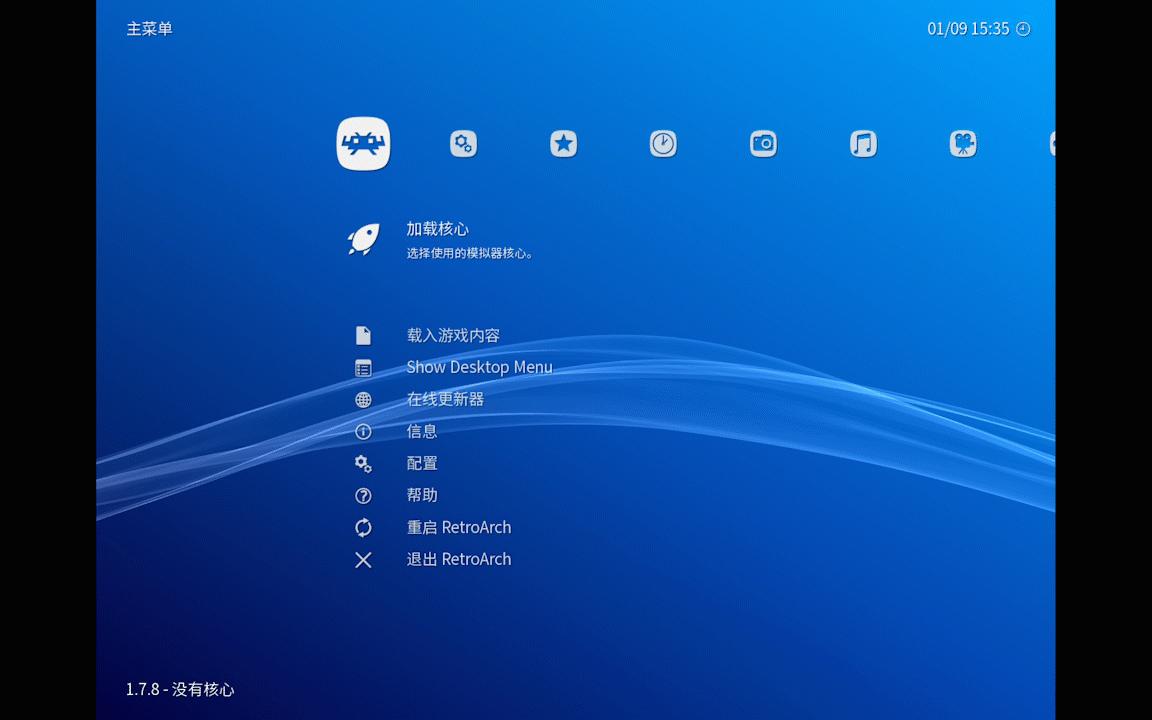
Task: Open the 配置 menu item
Action: (x=420, y=463)
